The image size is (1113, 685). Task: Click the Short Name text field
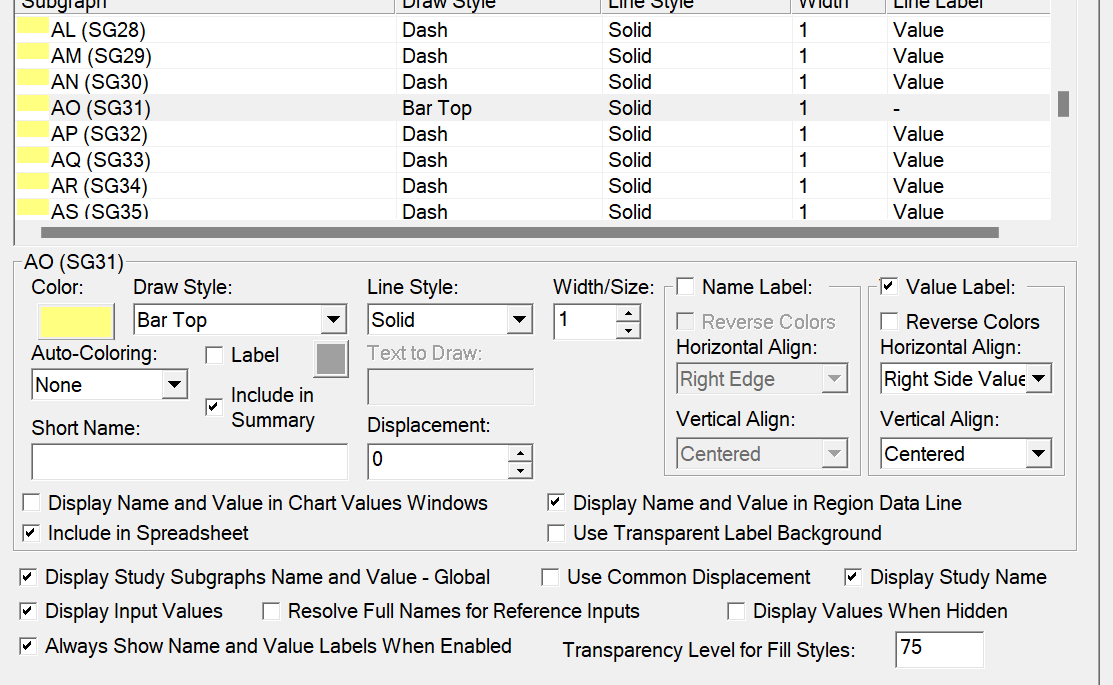click(x=189, y=461)
